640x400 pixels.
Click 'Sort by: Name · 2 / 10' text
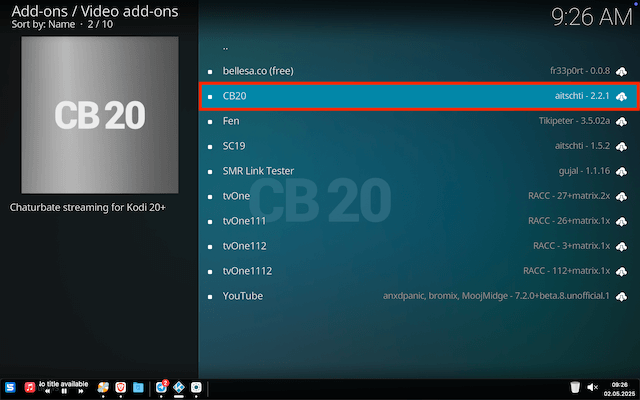(62, 24)
